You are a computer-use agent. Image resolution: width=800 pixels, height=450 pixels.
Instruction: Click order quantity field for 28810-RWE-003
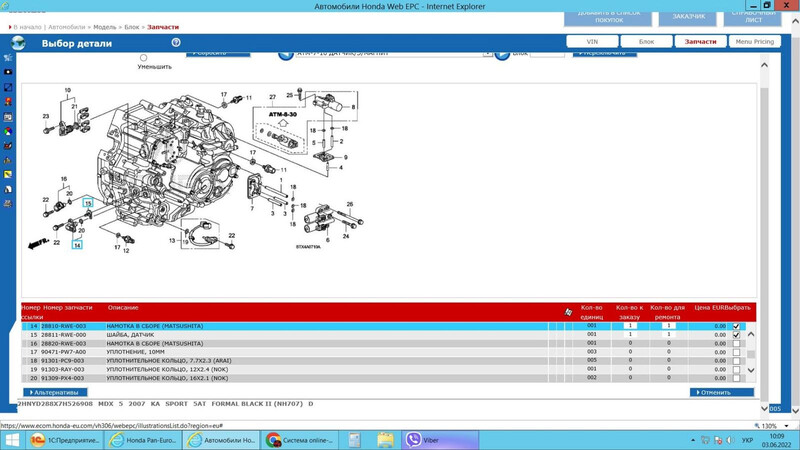[630, 326]
